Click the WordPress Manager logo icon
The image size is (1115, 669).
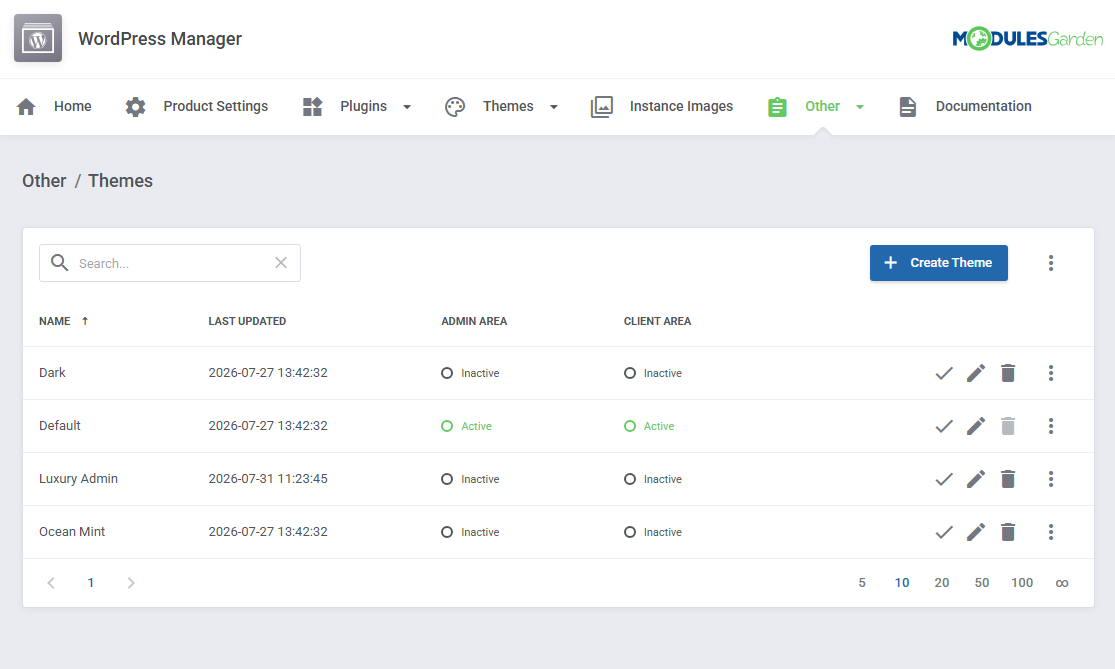[x=38, y=38]
